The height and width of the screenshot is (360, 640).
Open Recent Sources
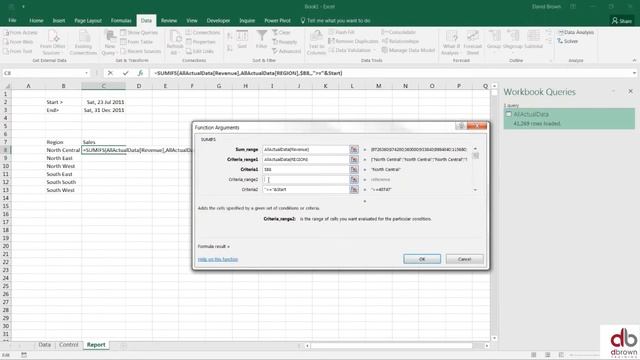coord(141,51)
